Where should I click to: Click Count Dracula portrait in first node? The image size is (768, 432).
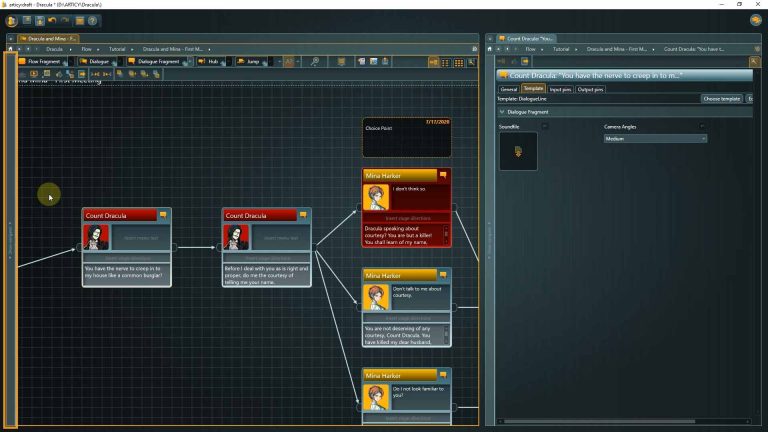(x=96, y=237)
